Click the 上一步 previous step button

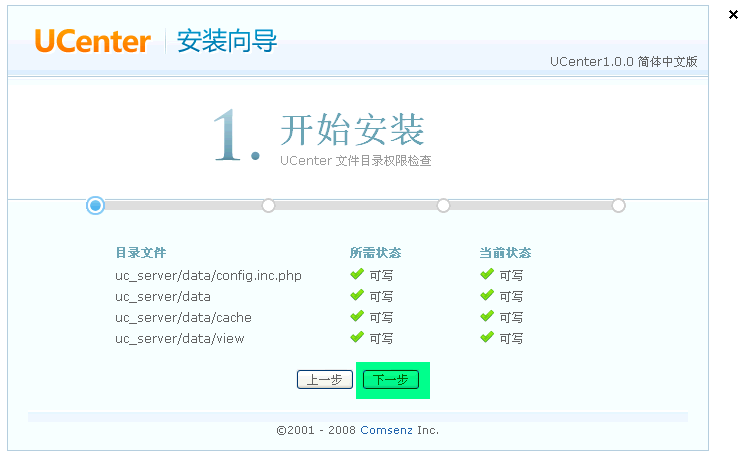pyautogui.click(x=325, y=380)
